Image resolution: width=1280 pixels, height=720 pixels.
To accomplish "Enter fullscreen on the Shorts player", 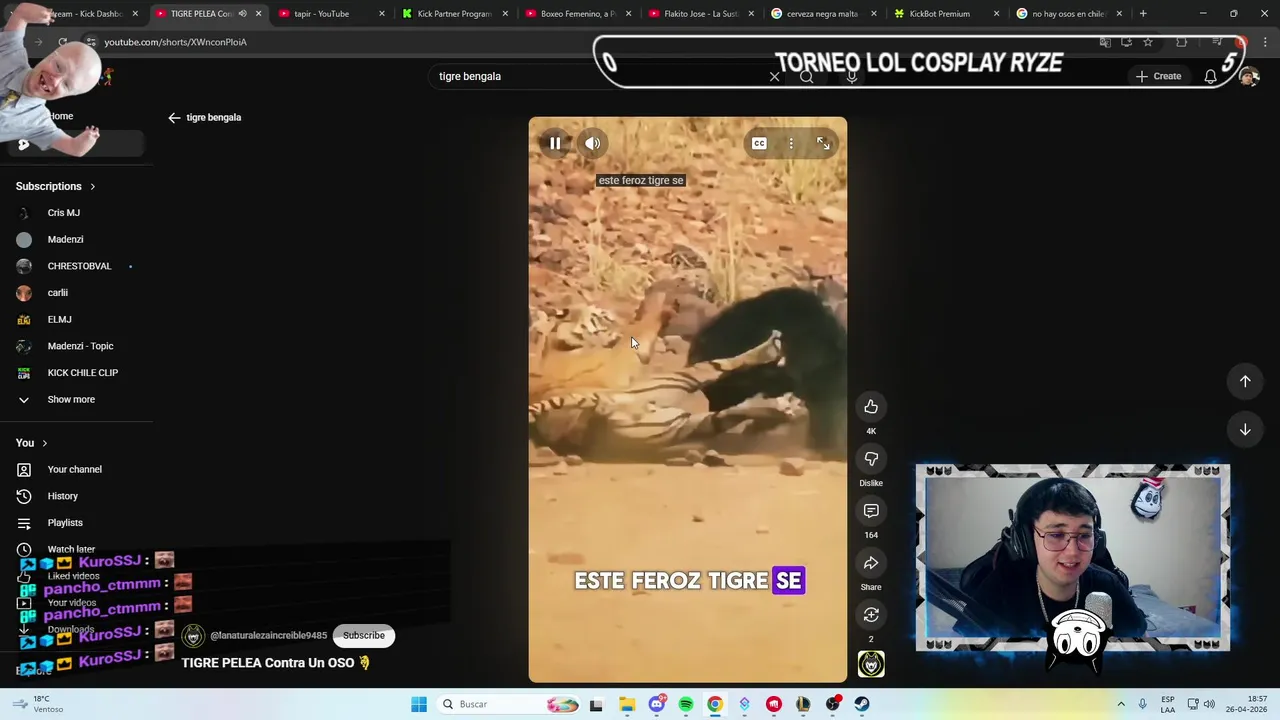I will tap(823, 144).
